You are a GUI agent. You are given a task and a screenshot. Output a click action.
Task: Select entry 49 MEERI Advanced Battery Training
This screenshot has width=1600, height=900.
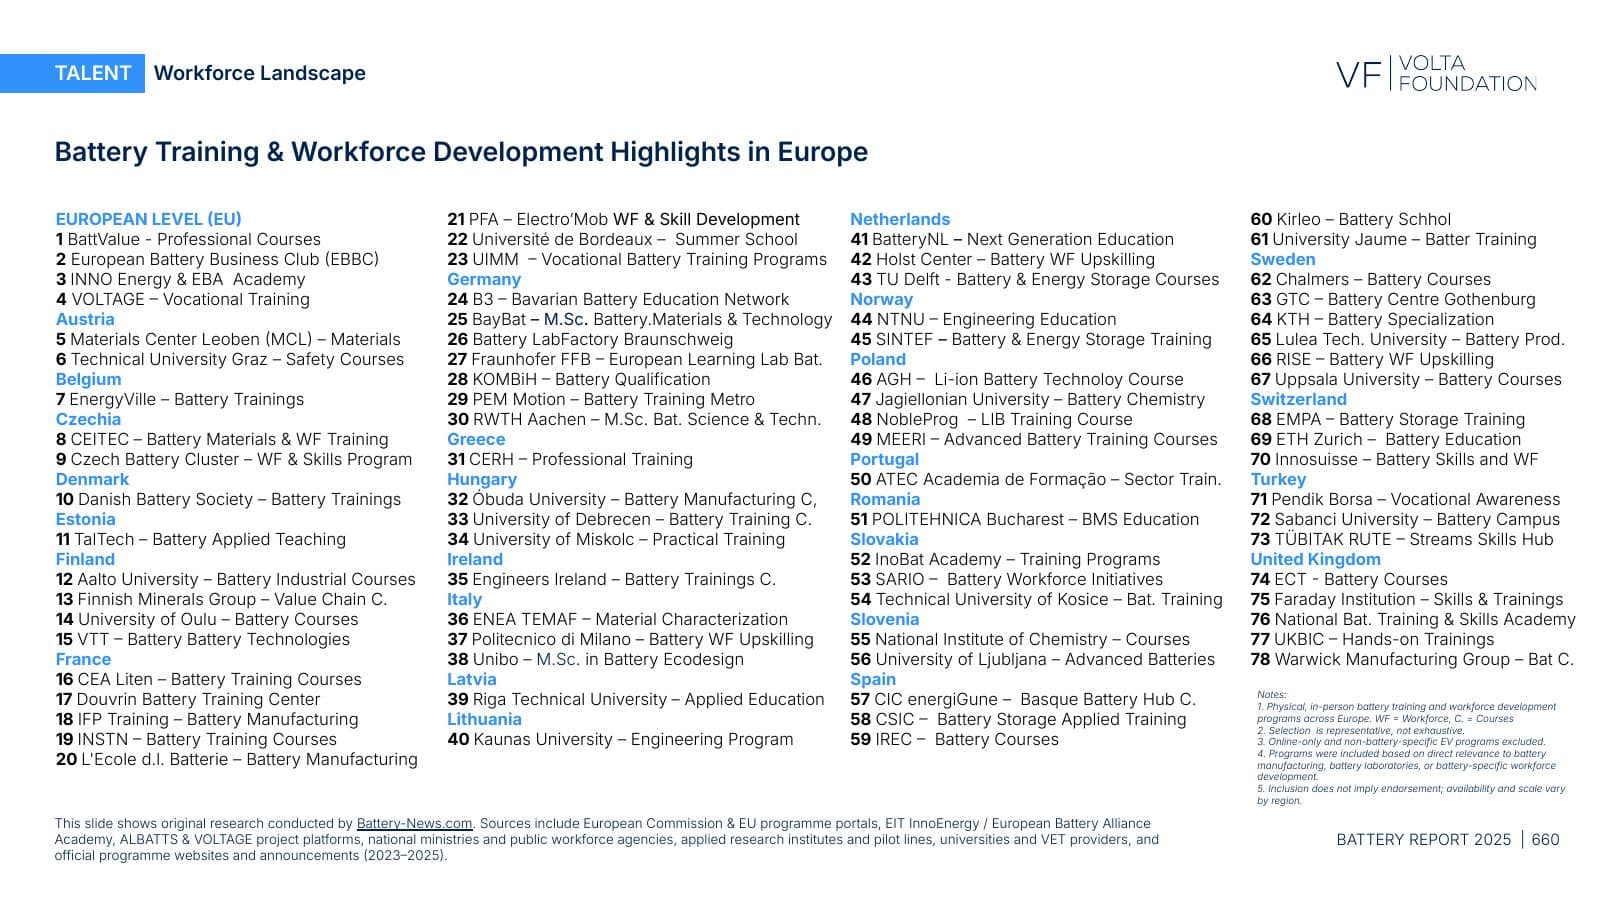click(x=1034, y=439)
